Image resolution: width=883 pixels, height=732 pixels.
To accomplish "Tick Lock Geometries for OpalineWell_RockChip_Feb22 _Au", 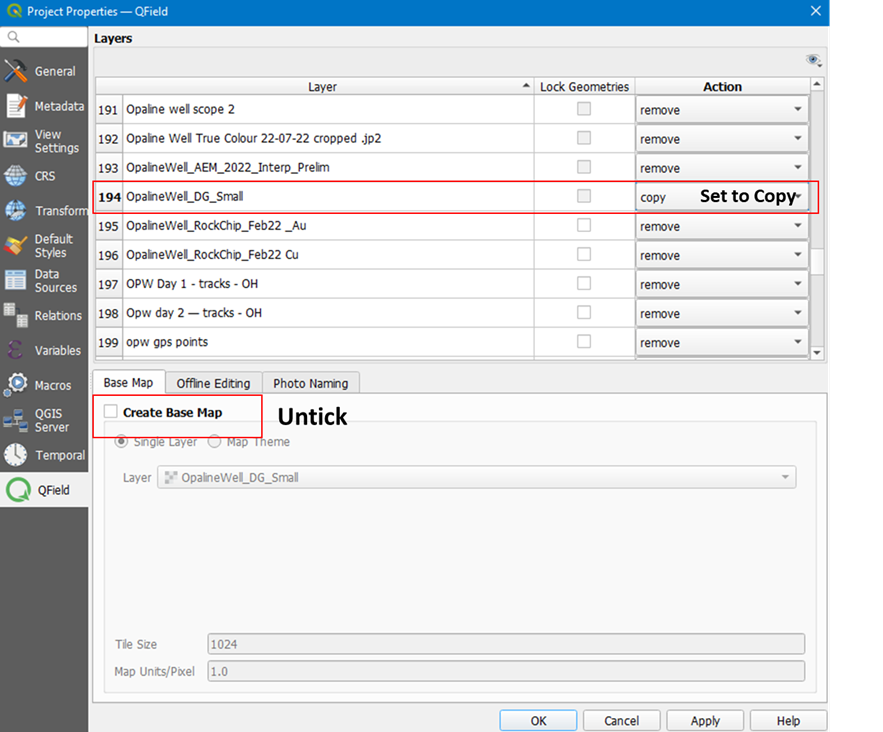I will (584, 225).
